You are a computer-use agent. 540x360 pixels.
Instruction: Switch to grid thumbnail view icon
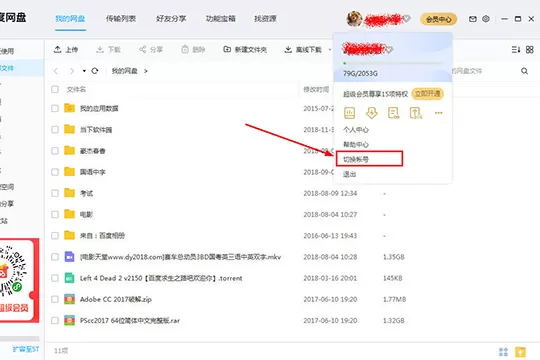(x=530, y=50)
